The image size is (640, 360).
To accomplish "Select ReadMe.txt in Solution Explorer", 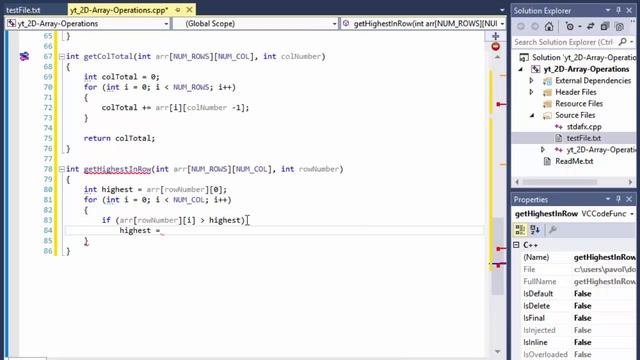I will pos(574,161).
